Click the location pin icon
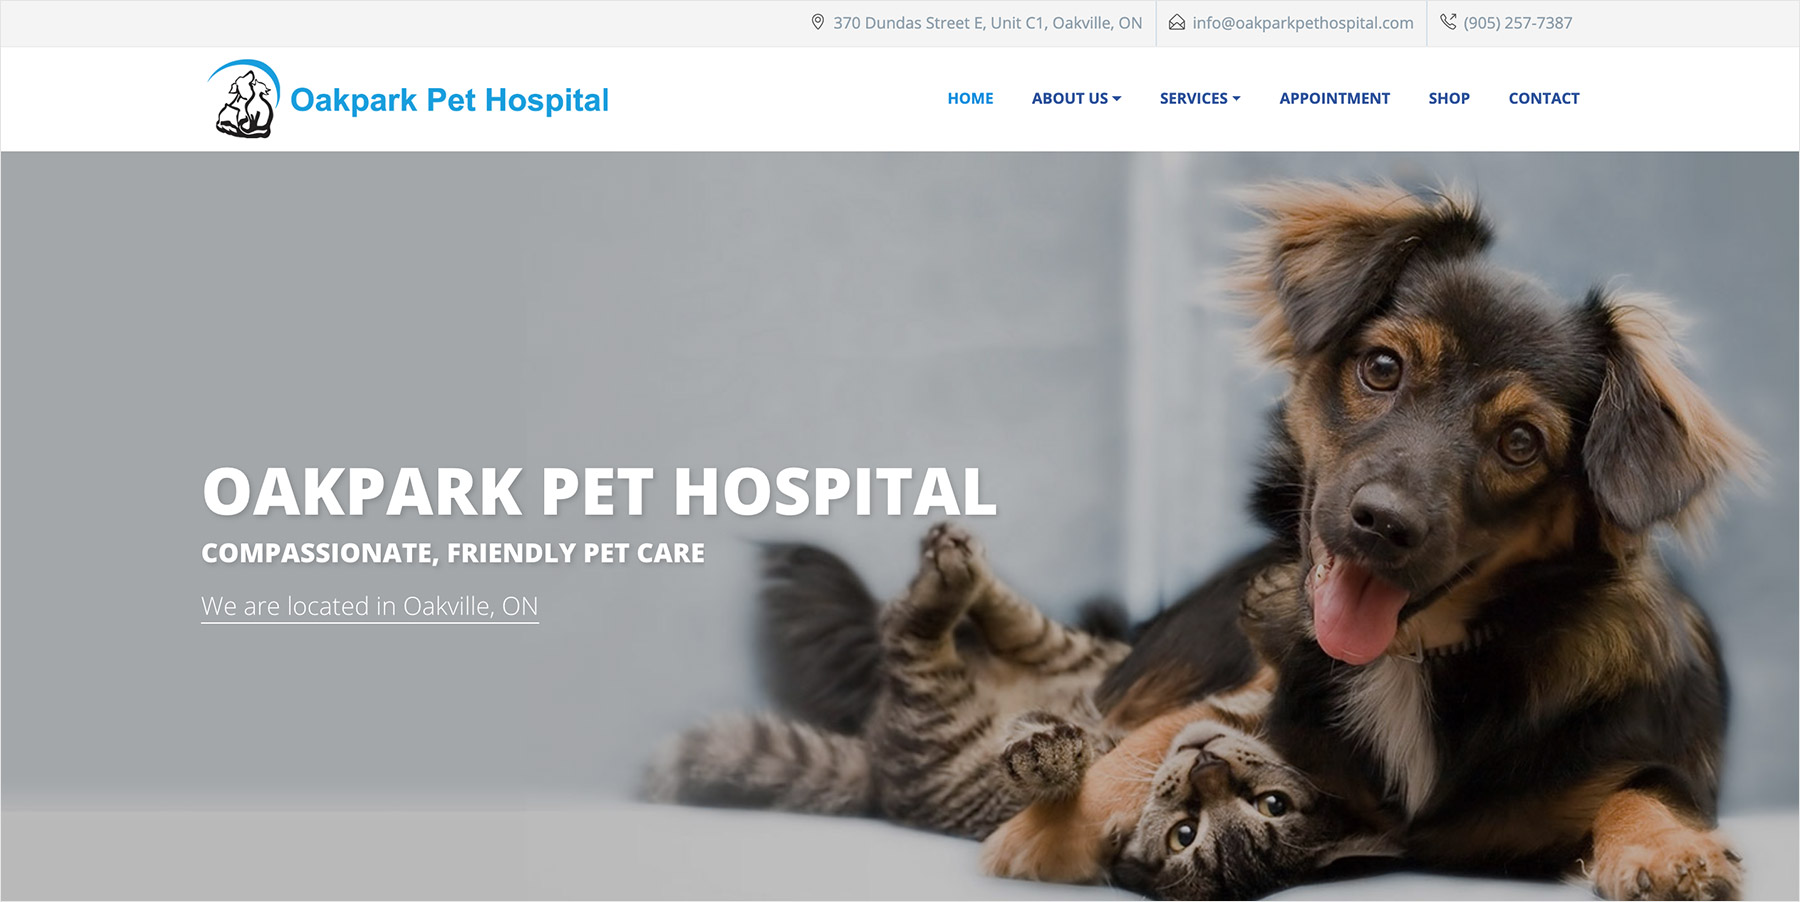The image size is (1800, 902). click(817, 22)
